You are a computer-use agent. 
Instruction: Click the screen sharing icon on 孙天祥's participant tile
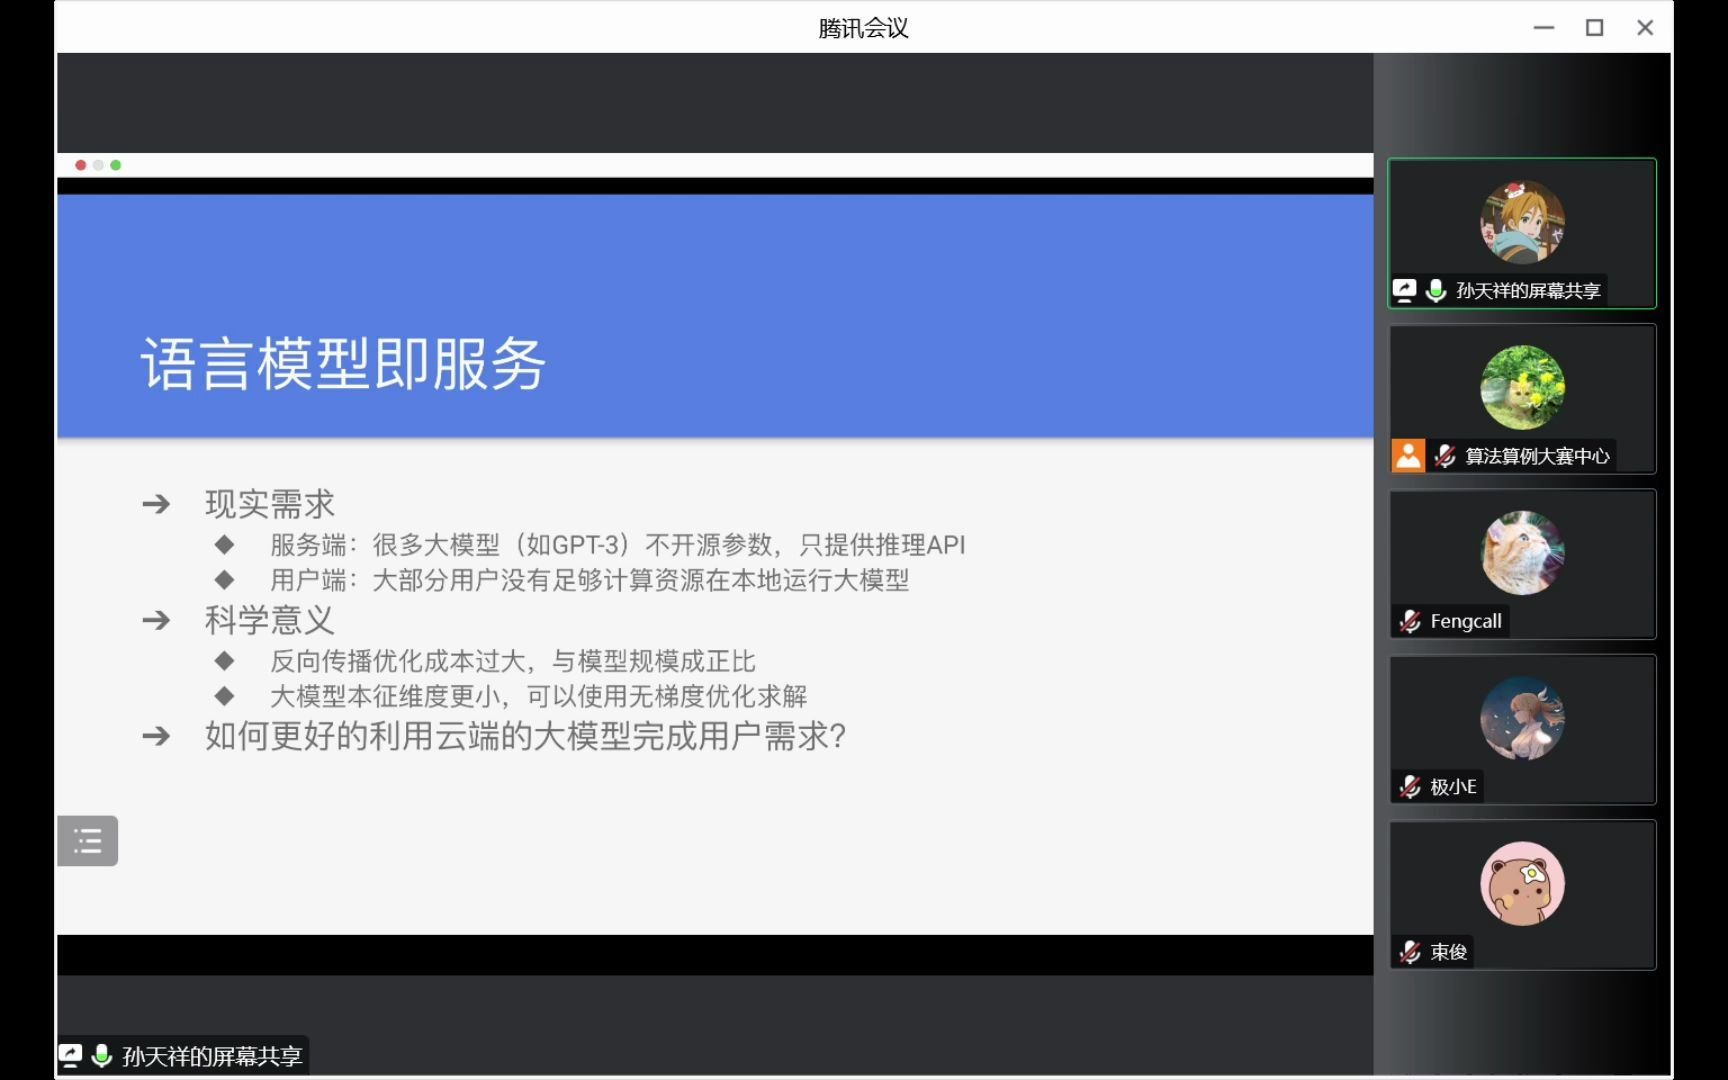pyautogui.click(x=1405, y=291)
